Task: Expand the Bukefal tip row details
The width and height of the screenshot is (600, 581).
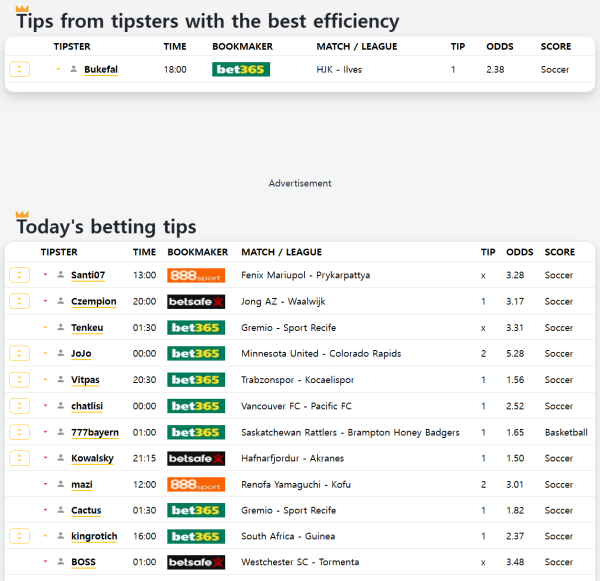Action: coord(20,70)
